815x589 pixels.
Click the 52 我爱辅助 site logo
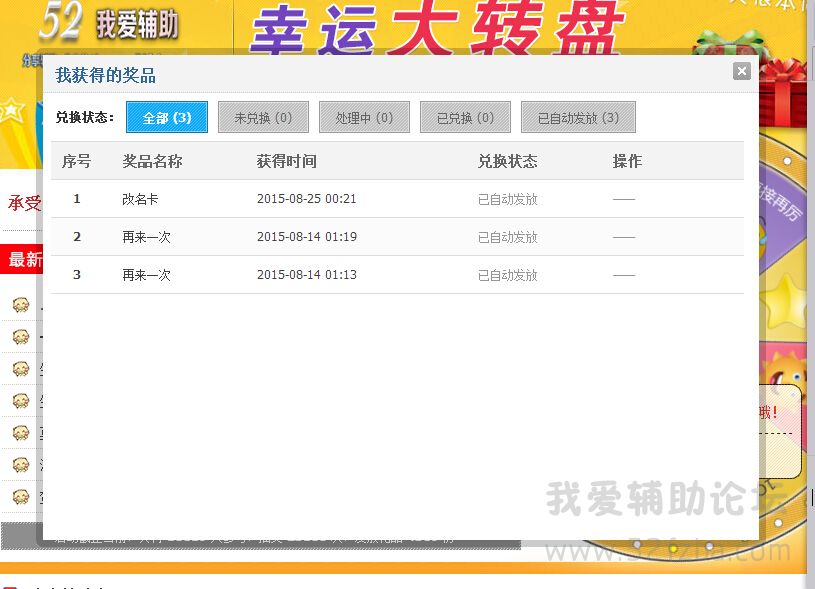pos(110,24)
